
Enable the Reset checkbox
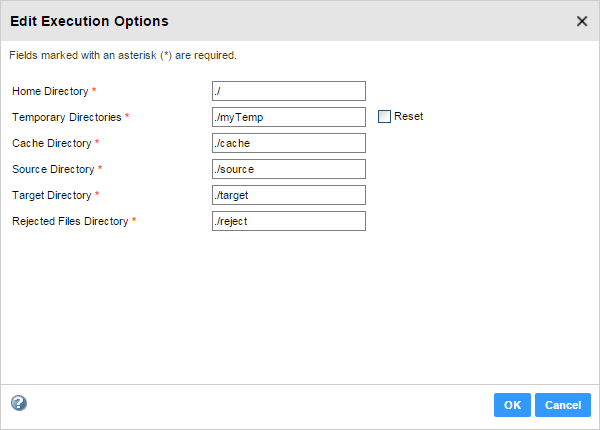coord(384,117)
